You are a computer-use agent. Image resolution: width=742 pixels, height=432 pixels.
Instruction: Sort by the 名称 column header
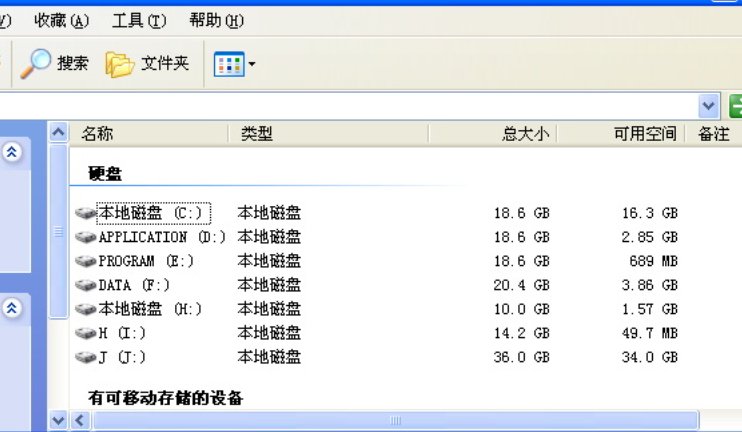pyautogui.click(x=149, y=134)
